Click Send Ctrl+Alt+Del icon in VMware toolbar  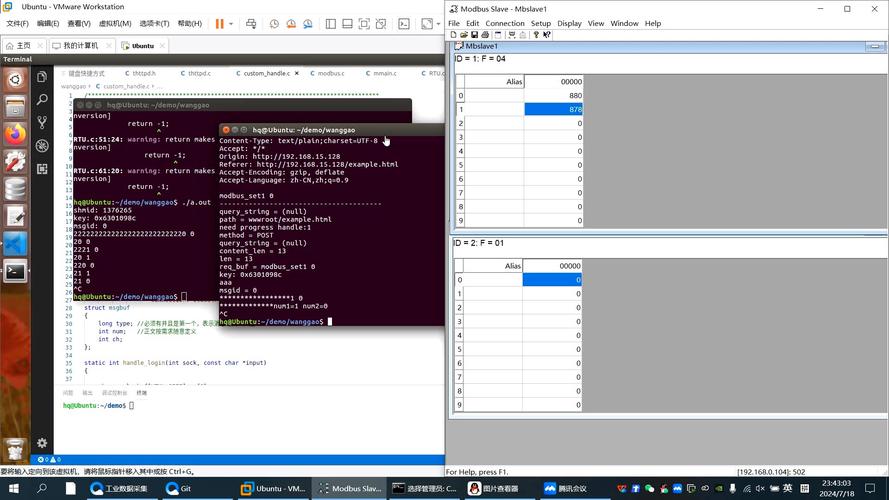pyautogui.click(x=251, y=24)
